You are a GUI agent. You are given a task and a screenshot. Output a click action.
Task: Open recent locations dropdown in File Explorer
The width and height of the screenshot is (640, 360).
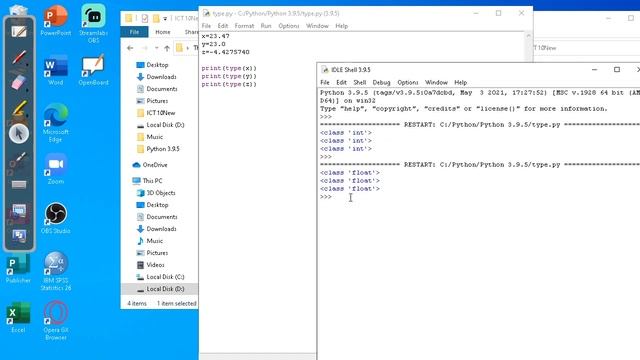(x=156, y=48)
